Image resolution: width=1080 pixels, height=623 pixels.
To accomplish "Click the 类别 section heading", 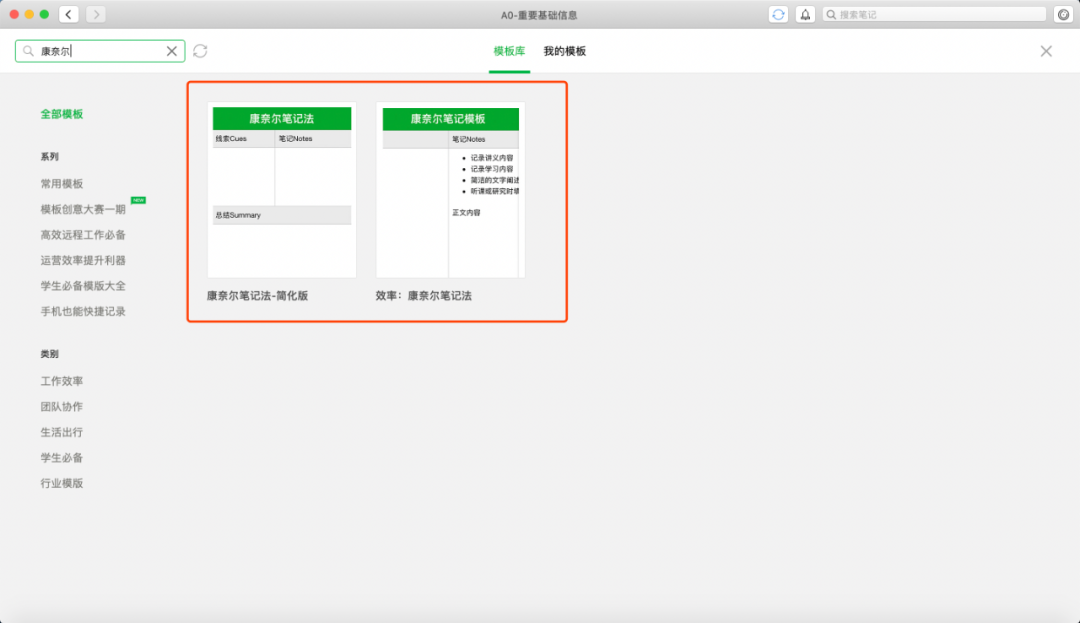I will pyautogui.click(x=50, y=354).
